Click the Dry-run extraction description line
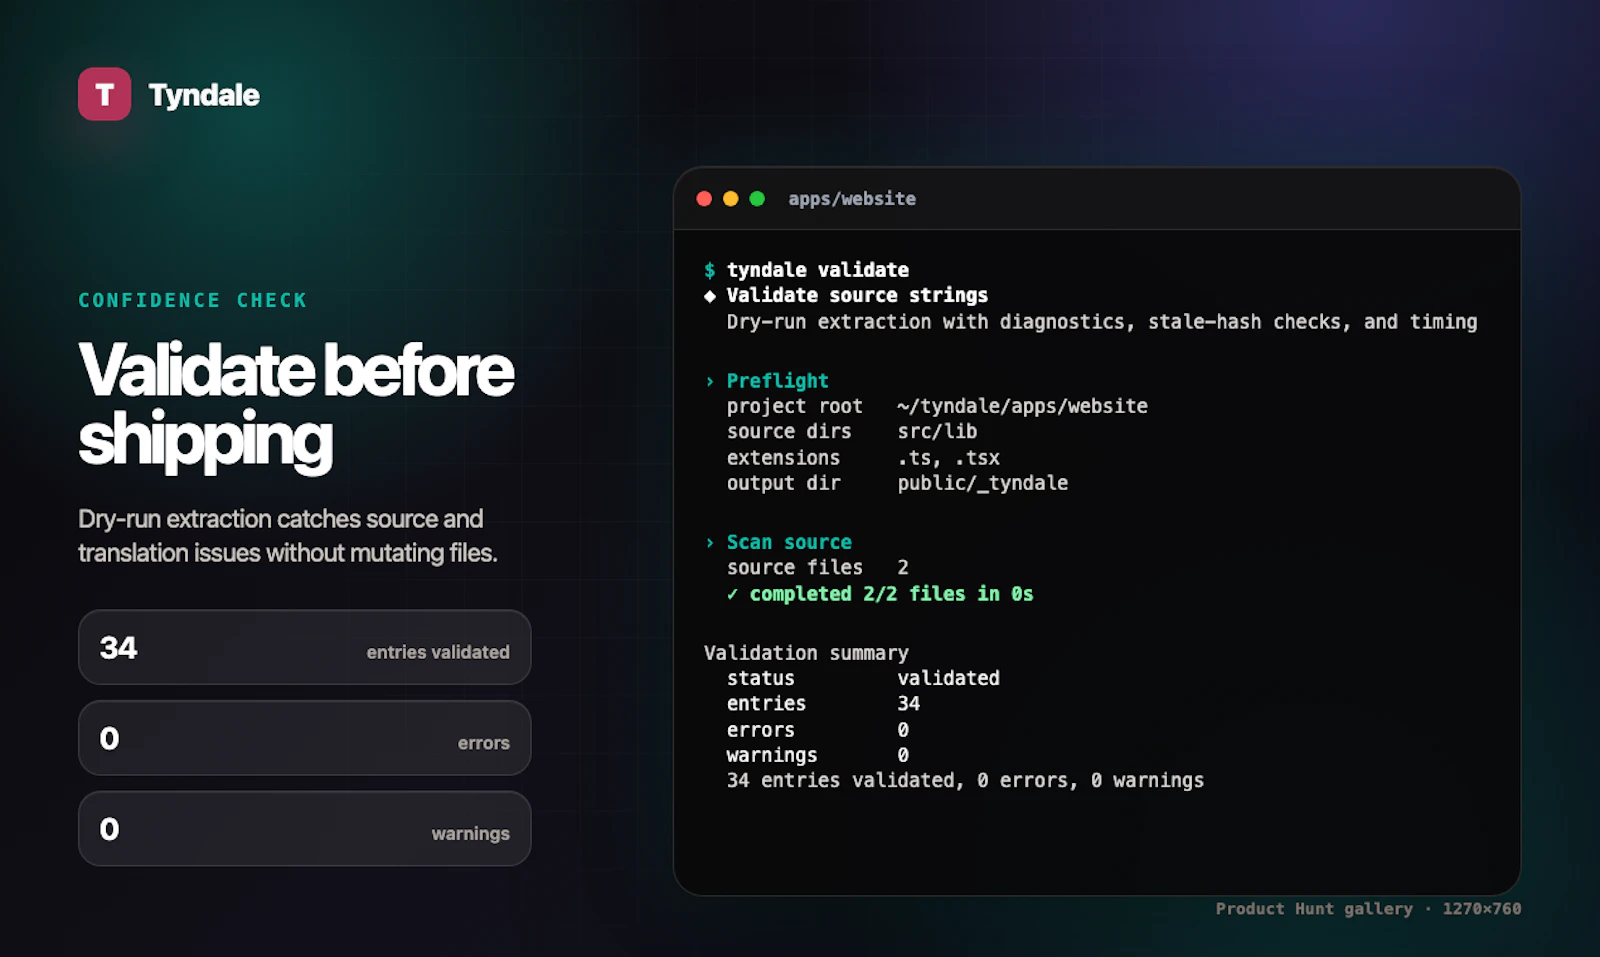This screenshot has width=1600, height=957. pos(1102,322)
